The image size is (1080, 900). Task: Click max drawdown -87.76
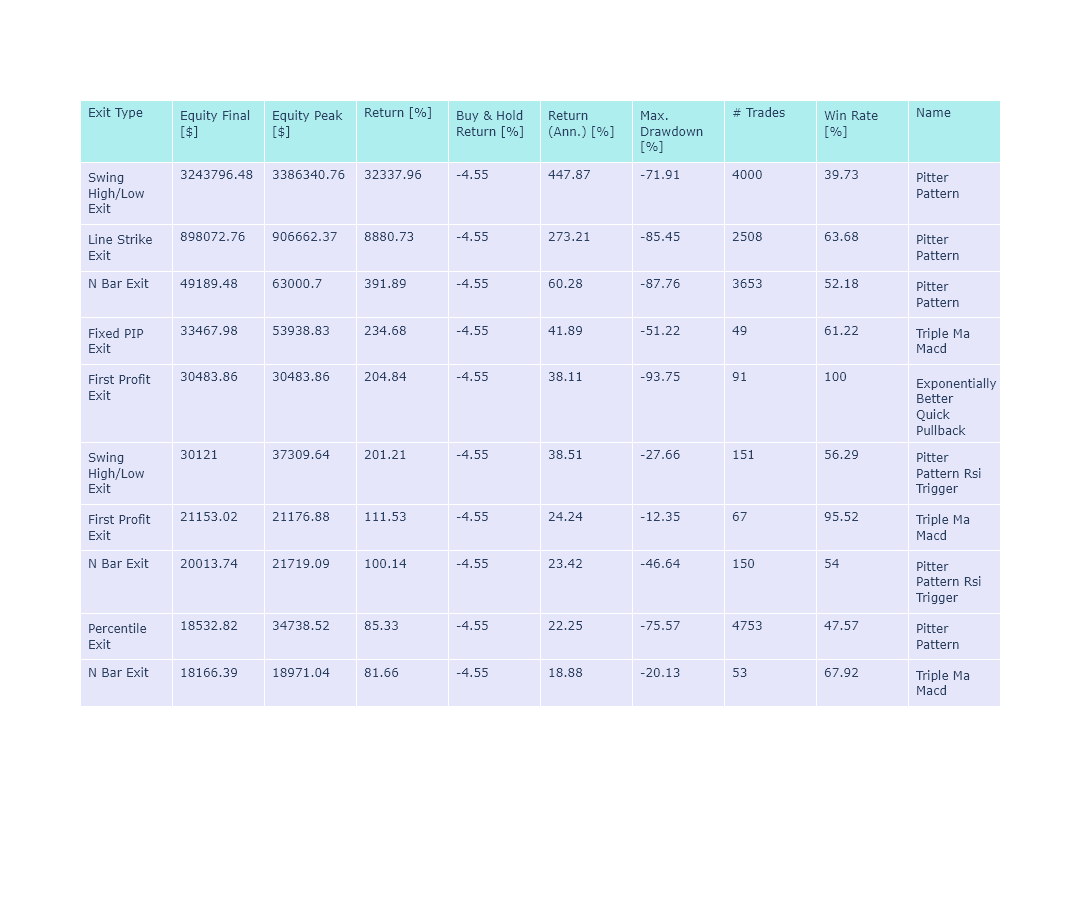pyautogui.click(x=659, y=284)
